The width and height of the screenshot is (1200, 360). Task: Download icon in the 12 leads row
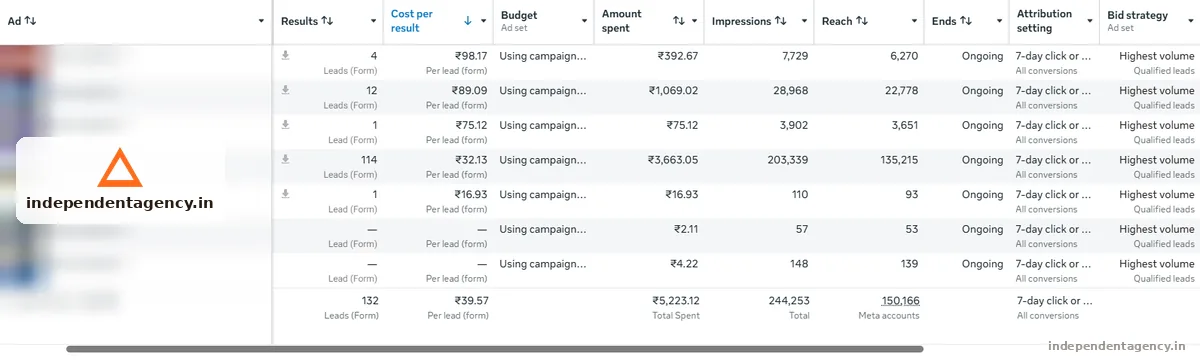tap(285, 90)
